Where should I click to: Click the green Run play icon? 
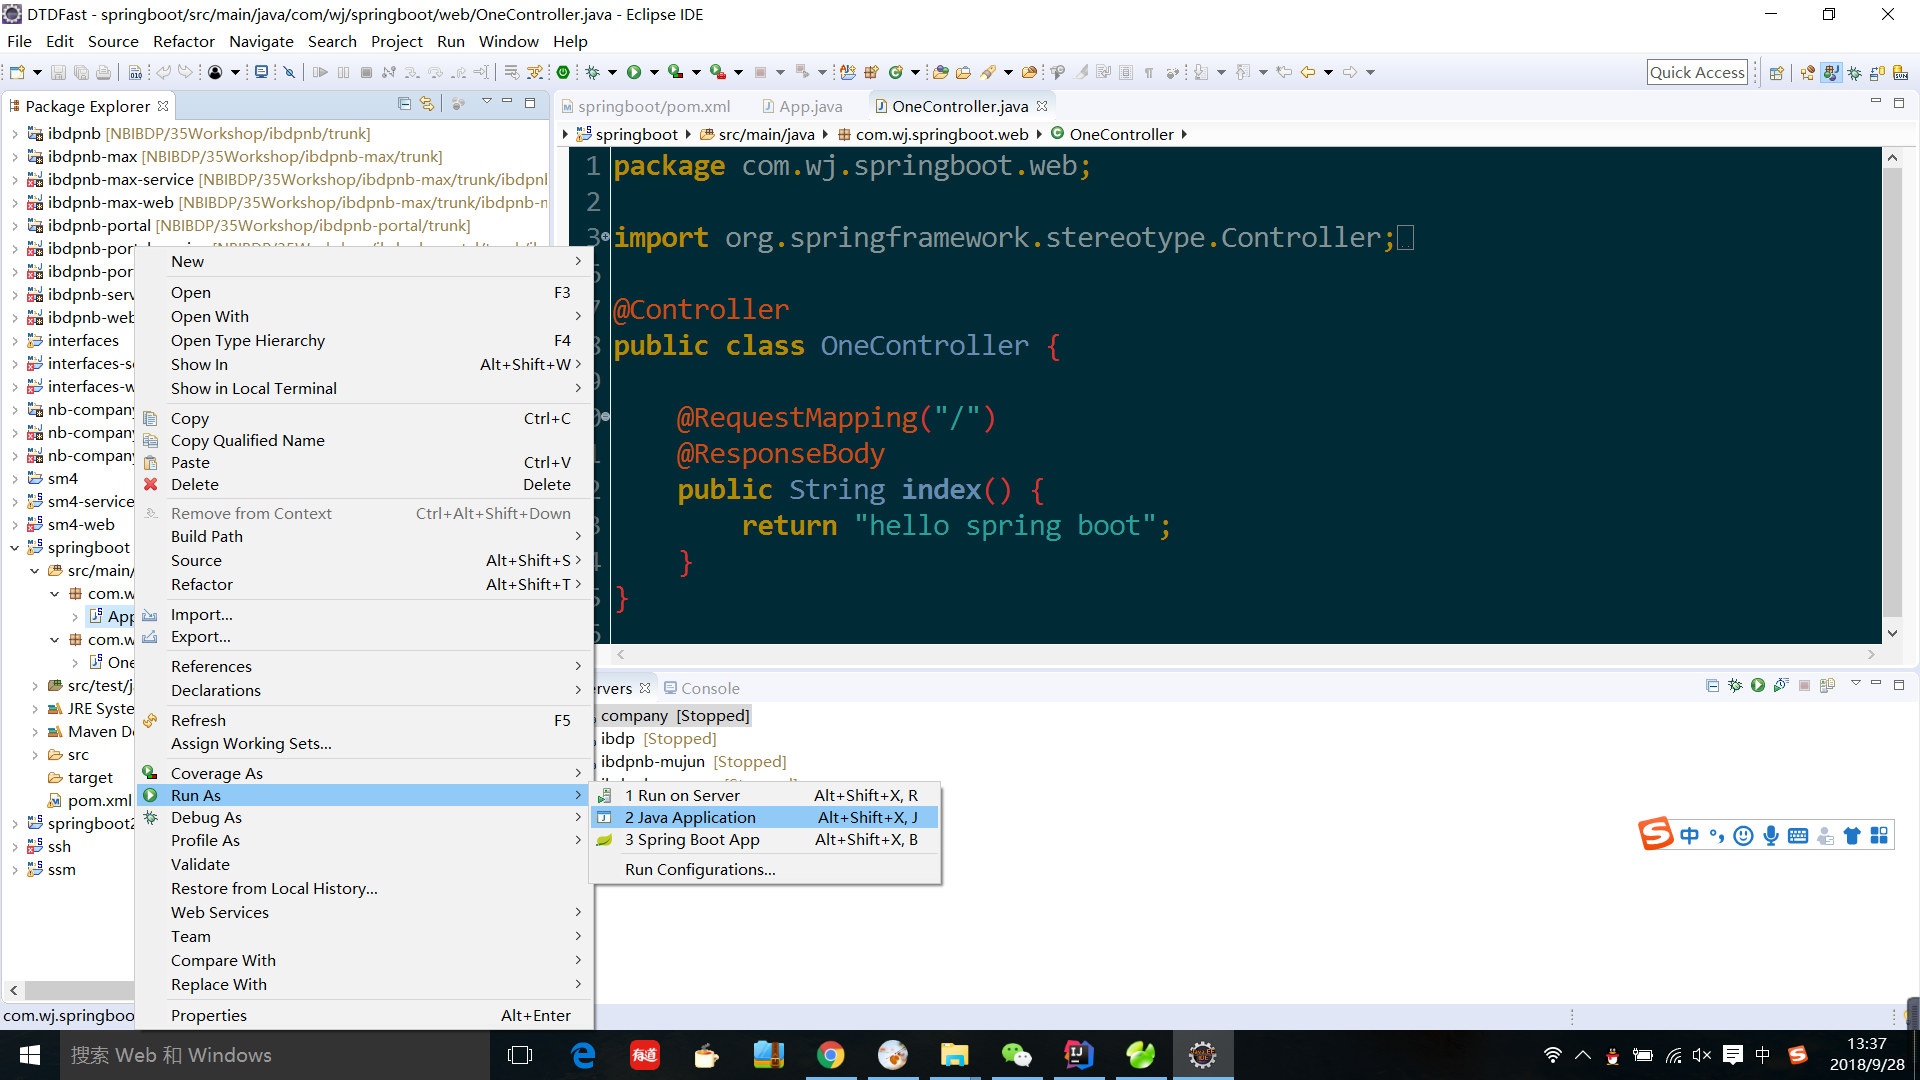tap(634, 72)
